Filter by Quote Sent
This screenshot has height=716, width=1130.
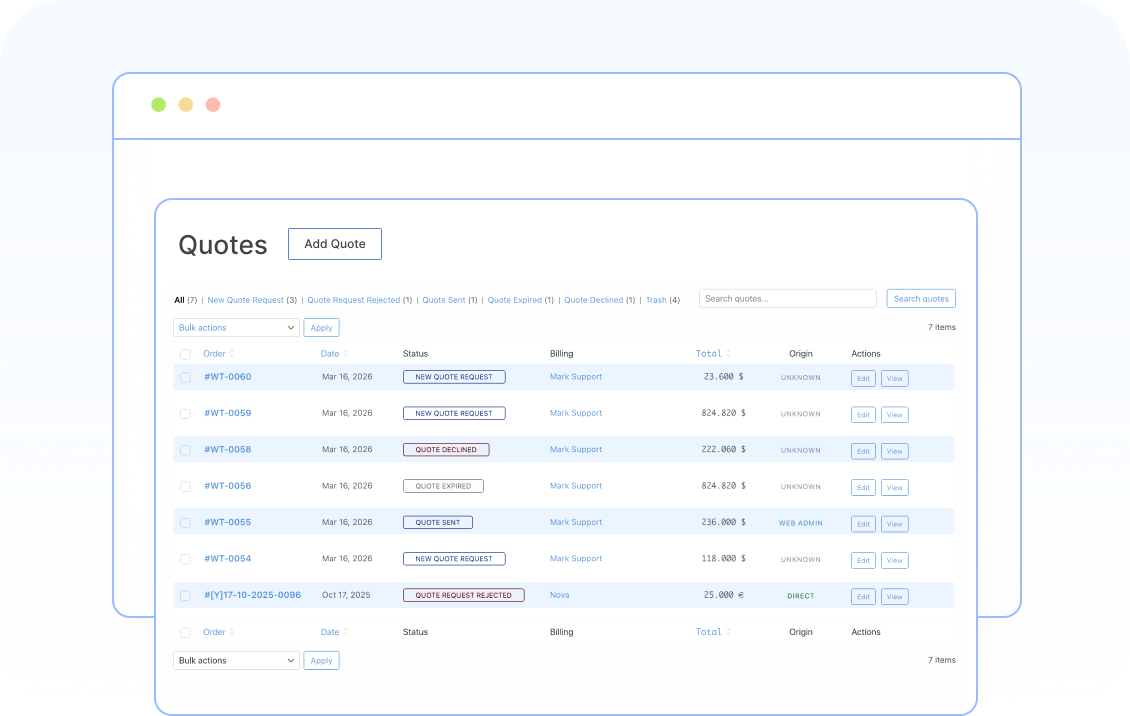[x=444, y=300]
